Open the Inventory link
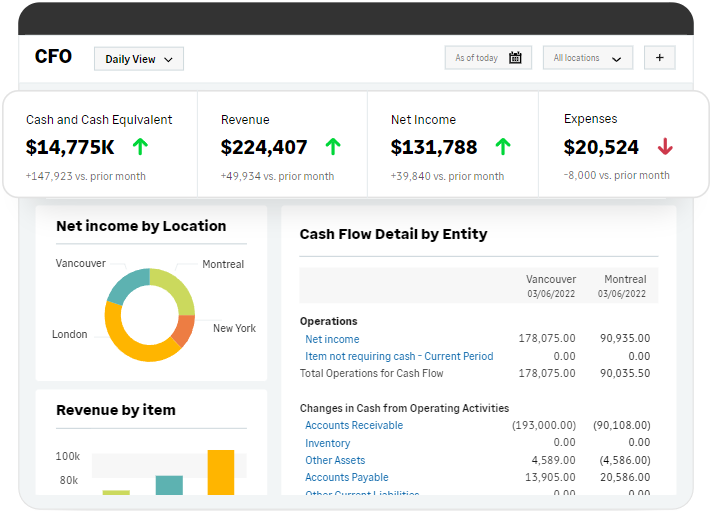The width and height of the screenshot is (711, 511). pos(327,443)
